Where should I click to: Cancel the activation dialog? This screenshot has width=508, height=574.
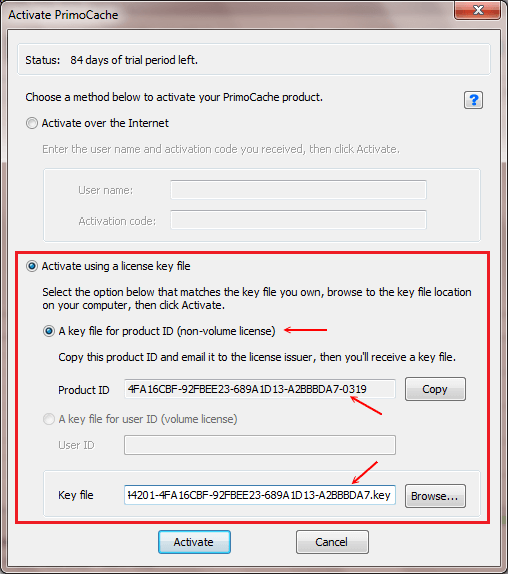[332, 542]
